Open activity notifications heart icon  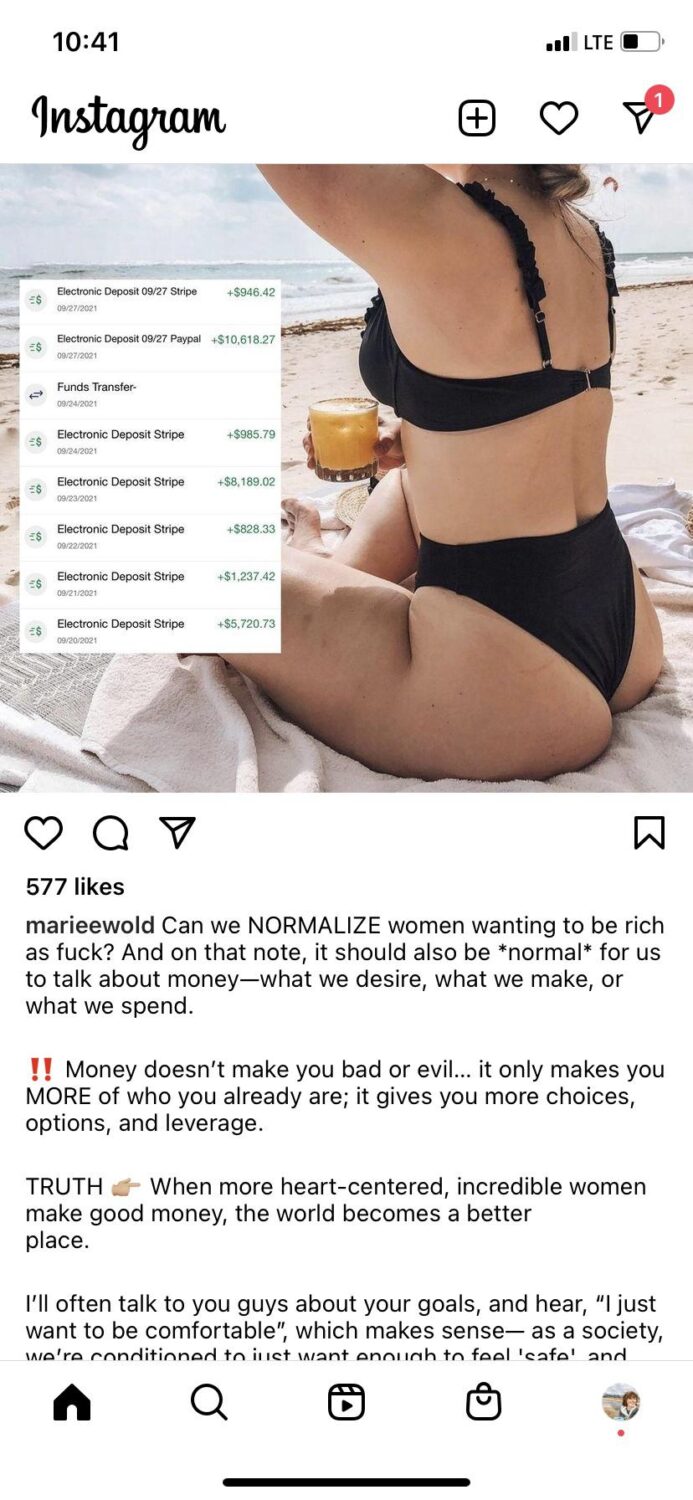(x=559, y=119)
